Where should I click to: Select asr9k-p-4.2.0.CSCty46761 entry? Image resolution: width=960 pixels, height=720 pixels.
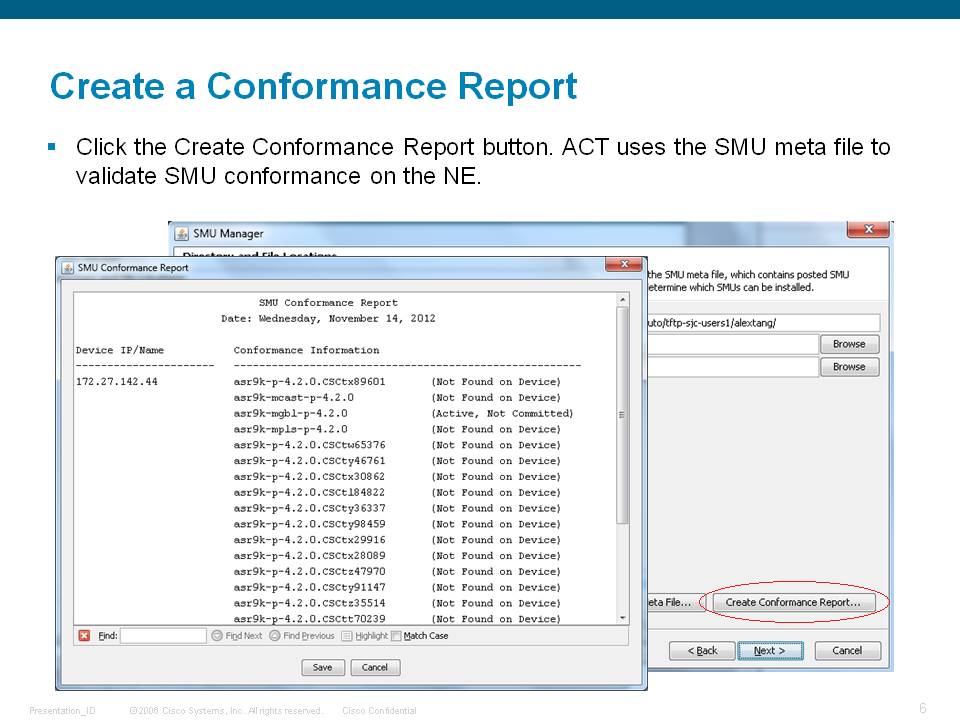(x=309, y=461)
